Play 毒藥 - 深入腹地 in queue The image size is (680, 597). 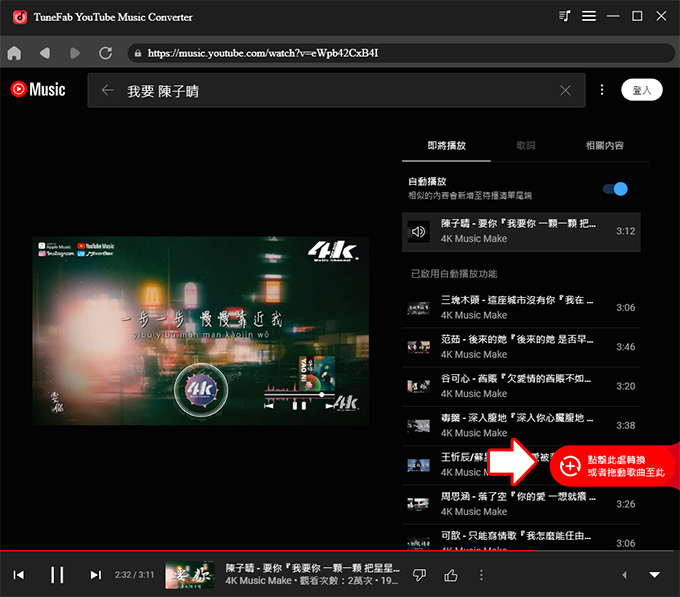[521, 425]
